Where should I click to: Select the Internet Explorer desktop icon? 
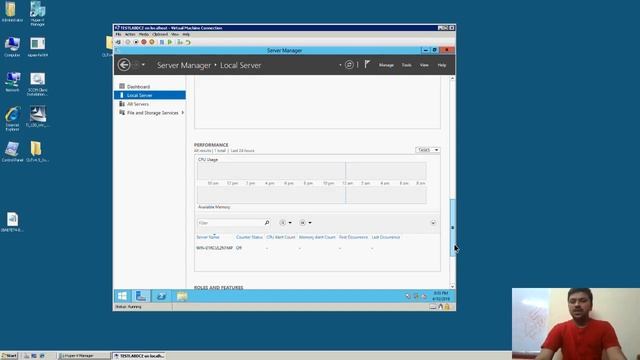tap(12, 119)
